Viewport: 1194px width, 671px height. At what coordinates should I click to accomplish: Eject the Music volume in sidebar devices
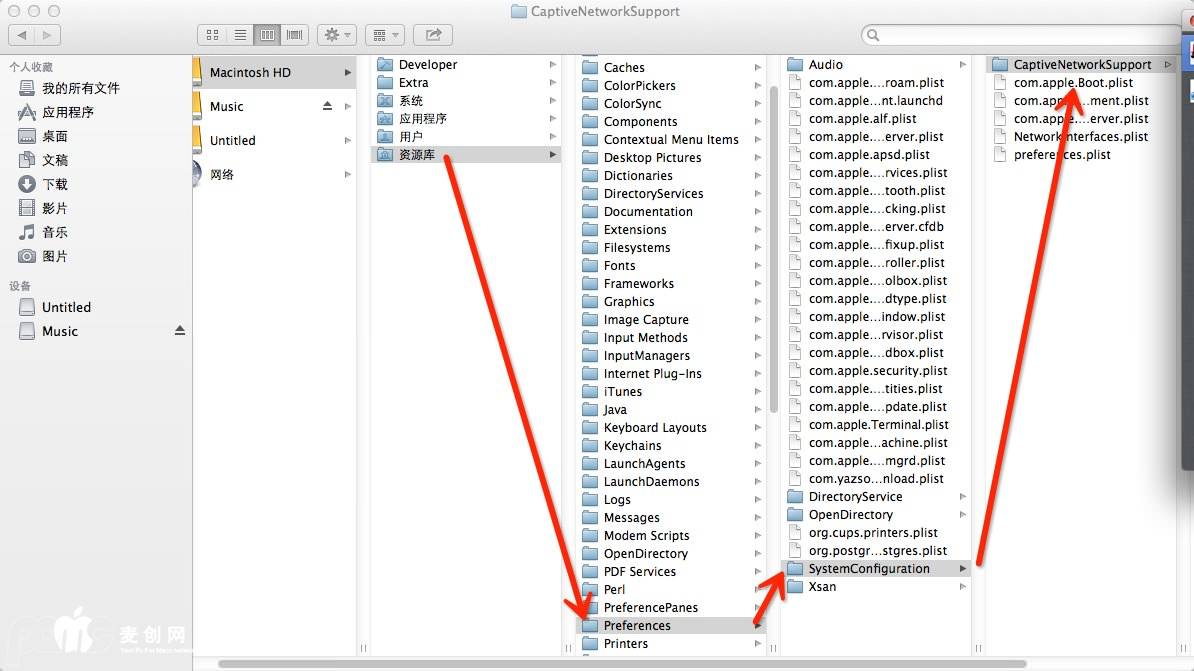point(180,331)
